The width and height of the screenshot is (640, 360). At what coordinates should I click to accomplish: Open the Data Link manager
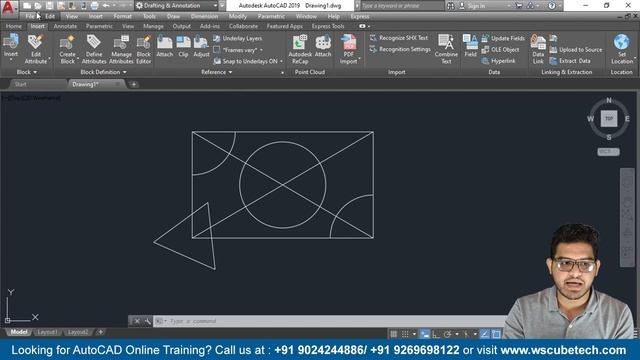tap(538, 49)
